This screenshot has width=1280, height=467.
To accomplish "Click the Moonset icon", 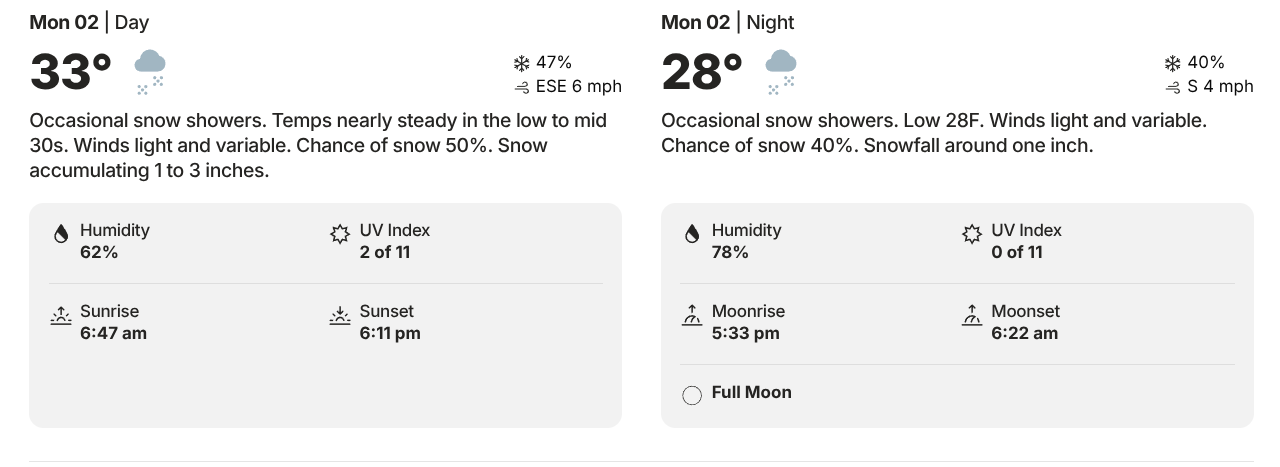I will click(971, 316).
